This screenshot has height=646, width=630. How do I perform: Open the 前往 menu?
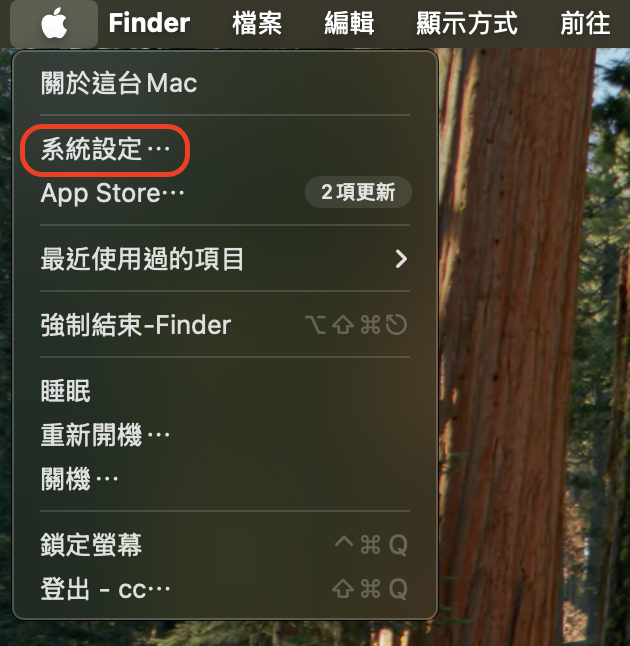tap(585, 23)
